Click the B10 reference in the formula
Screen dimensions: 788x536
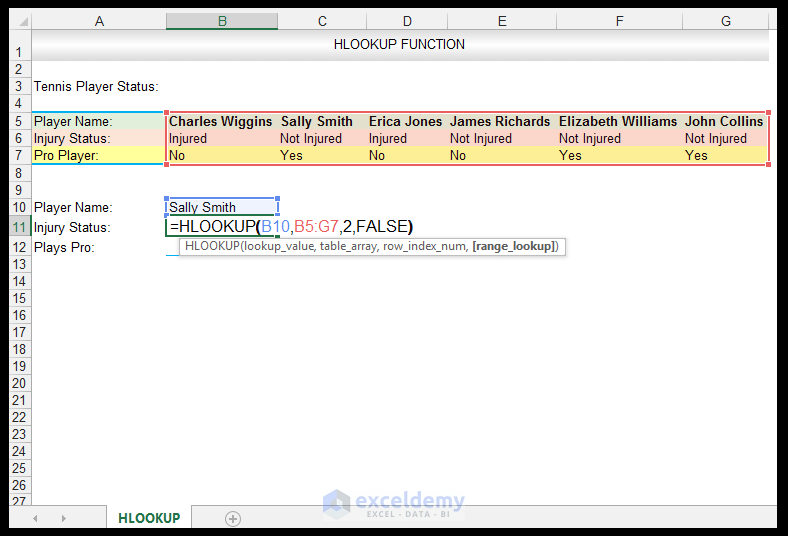click(x=275, y=227)
